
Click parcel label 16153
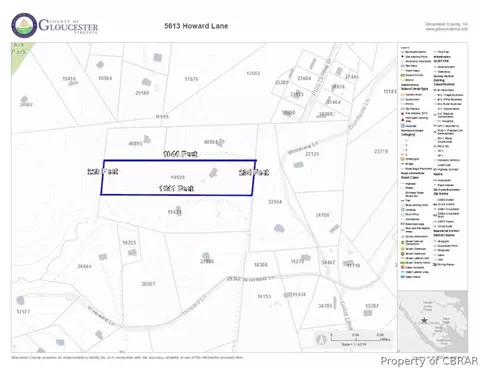point(264,296)
